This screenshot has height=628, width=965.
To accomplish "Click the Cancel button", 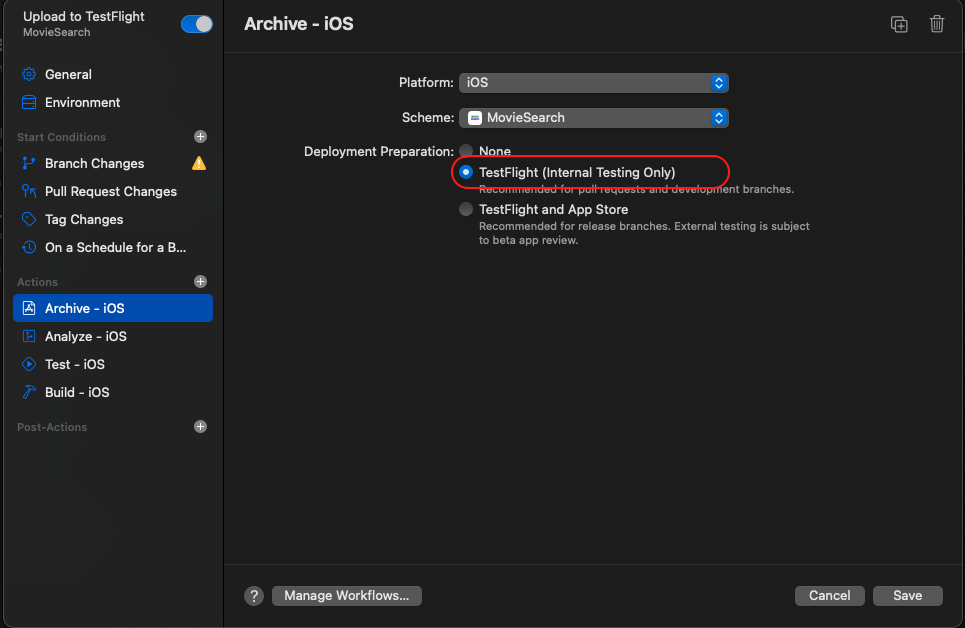I will coord(830,595).
